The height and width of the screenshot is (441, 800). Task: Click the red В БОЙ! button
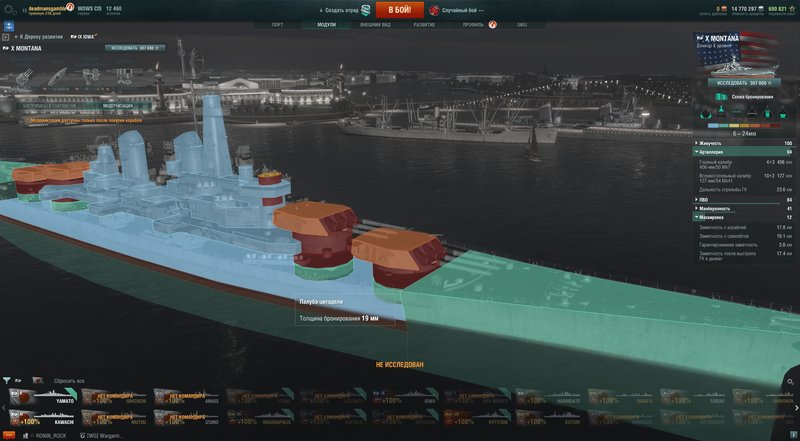coord(399,10)
